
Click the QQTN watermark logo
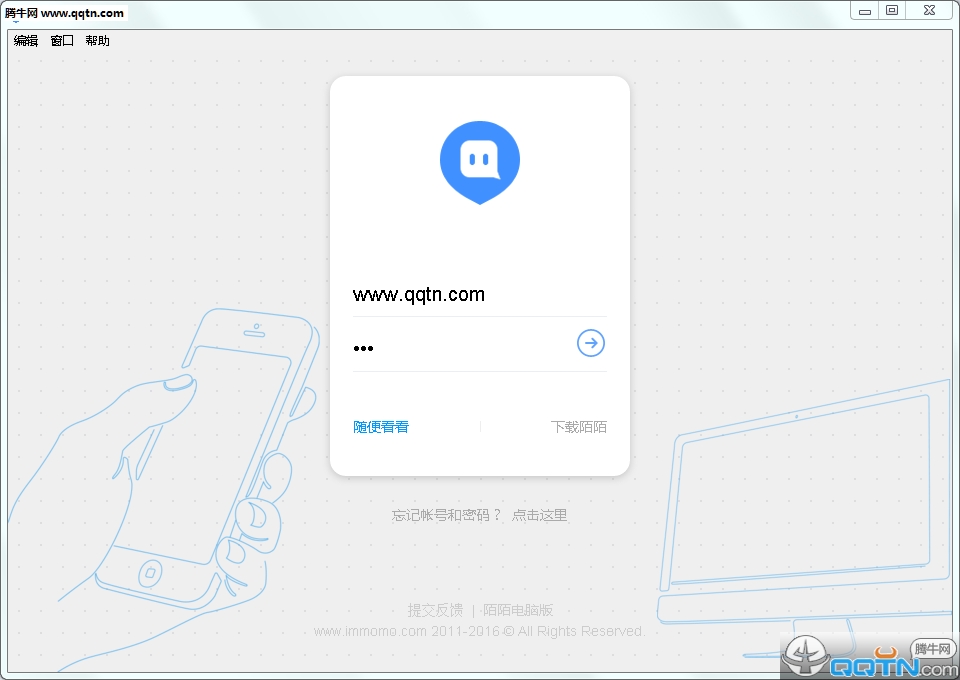tap(870, 655)
